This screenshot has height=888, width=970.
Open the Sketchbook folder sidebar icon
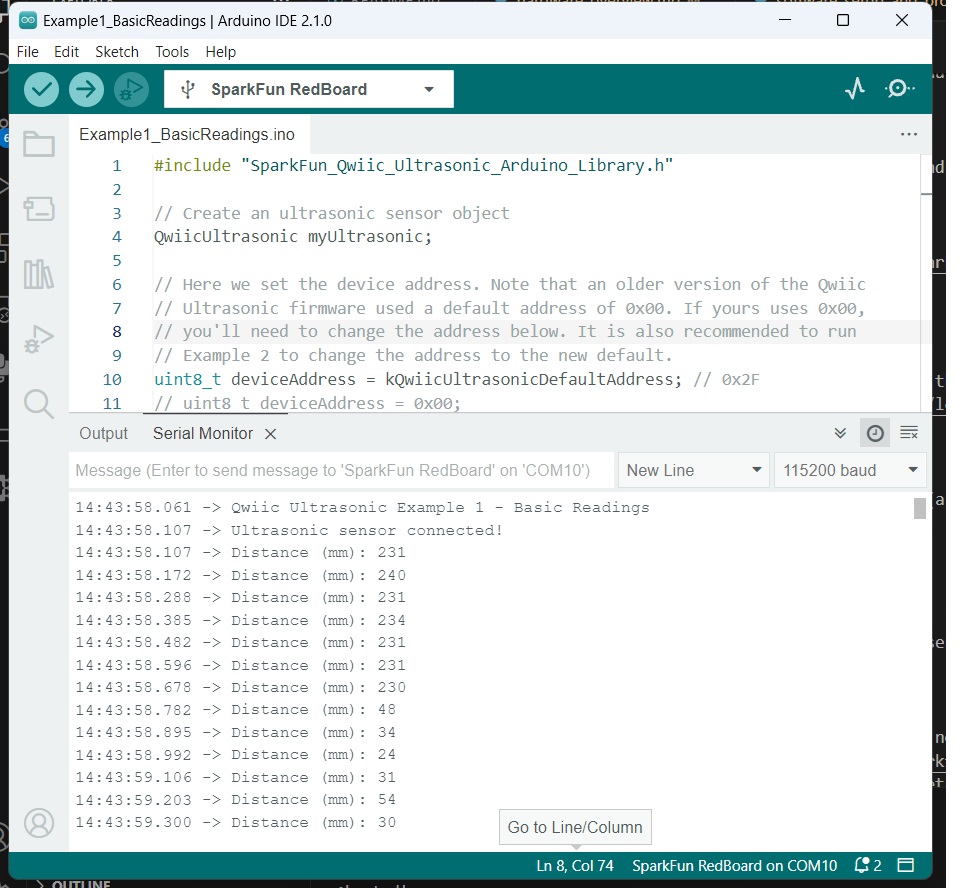(39, 145)
